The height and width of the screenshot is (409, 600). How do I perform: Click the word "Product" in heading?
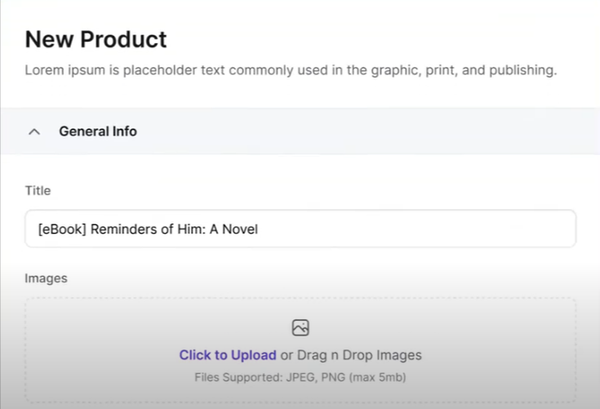(126, 40)
